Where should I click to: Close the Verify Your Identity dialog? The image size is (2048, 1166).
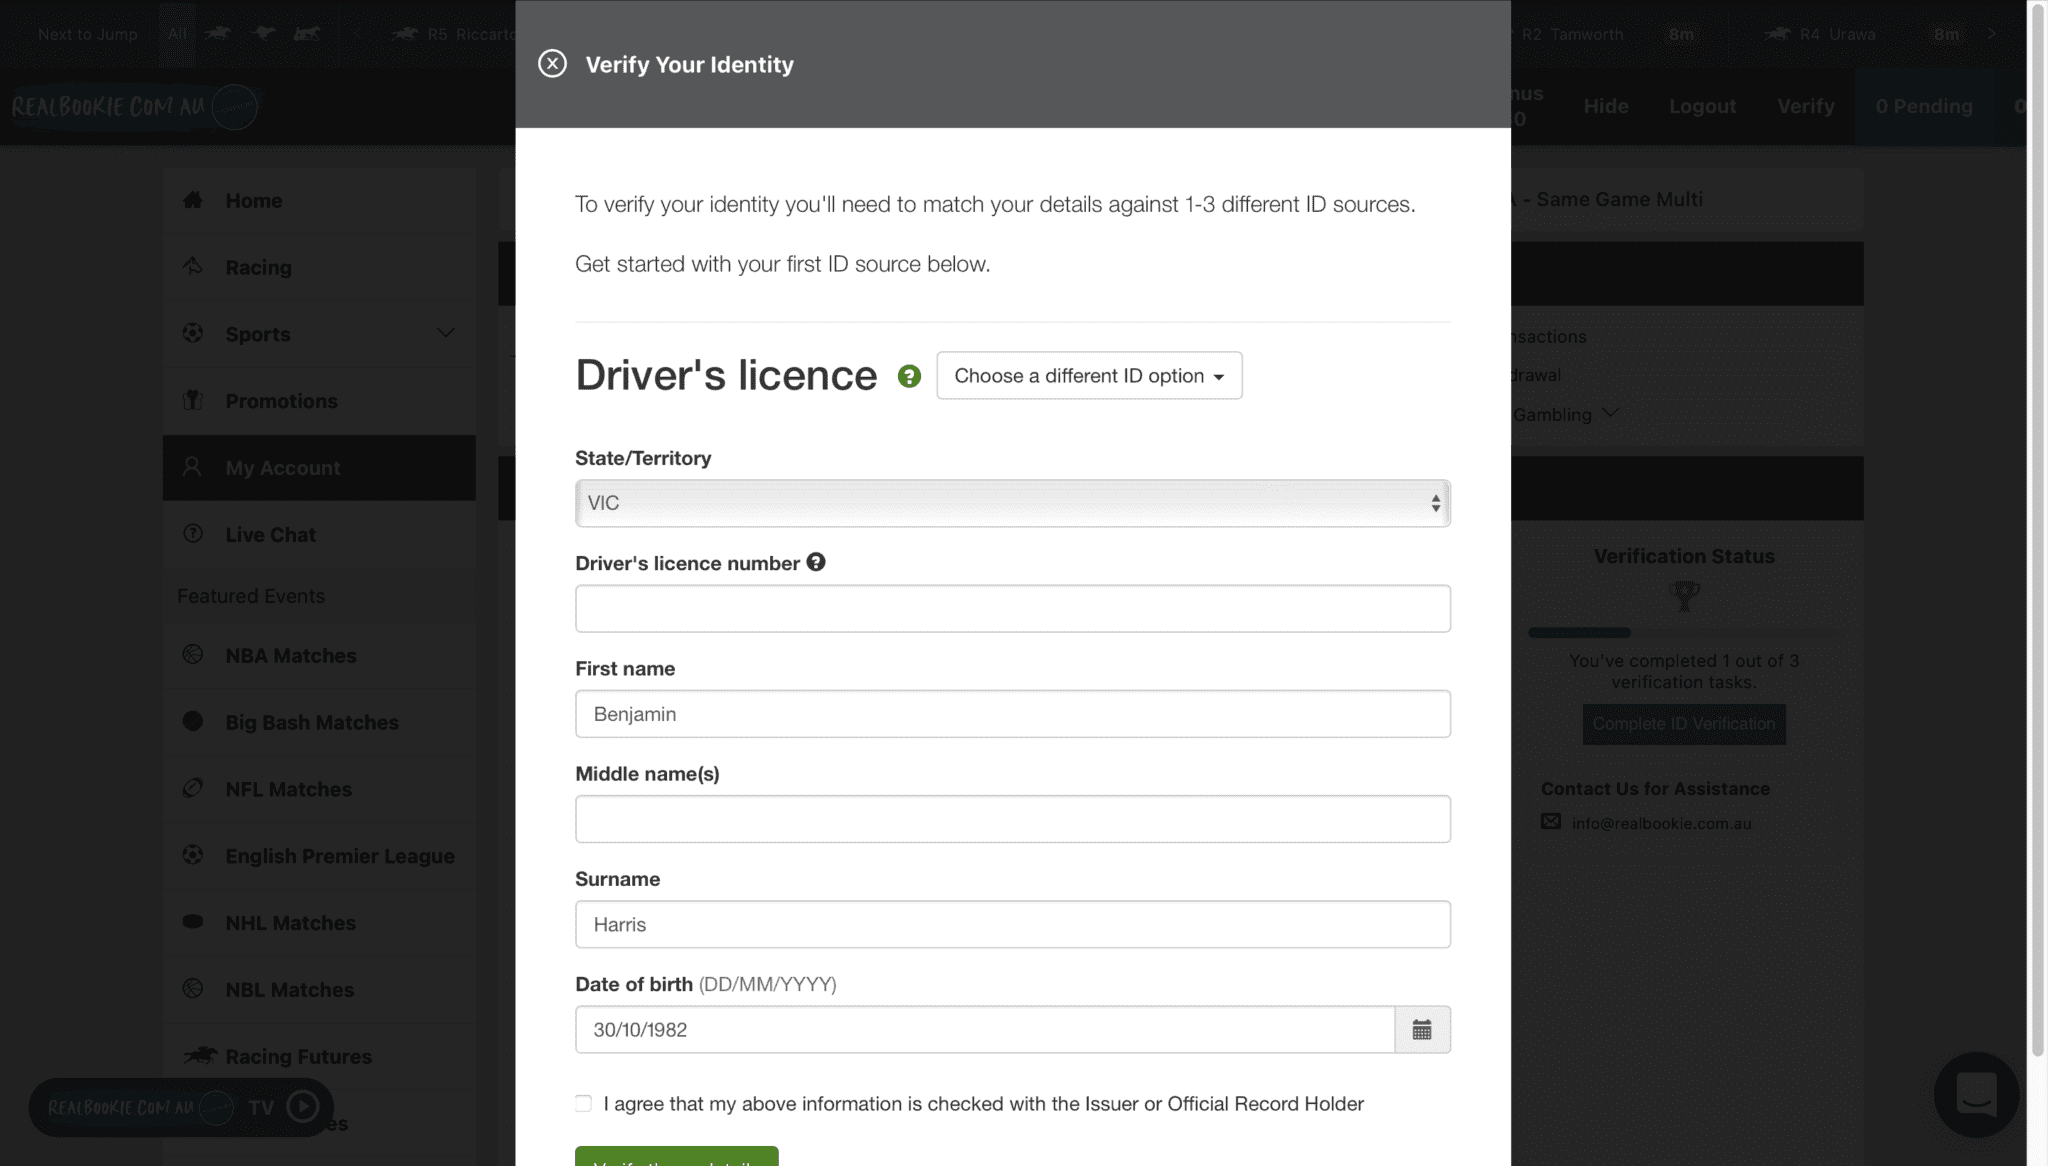pos(552,64)
